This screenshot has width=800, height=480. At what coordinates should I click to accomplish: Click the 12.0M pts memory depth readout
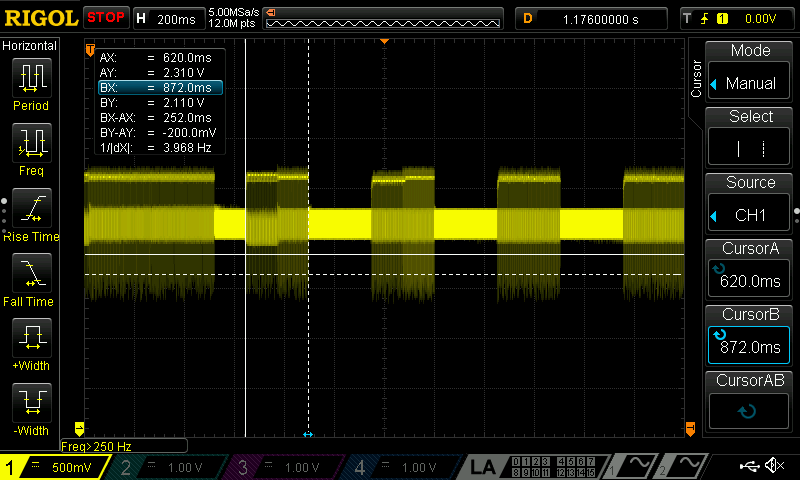(x=232, y=23)
